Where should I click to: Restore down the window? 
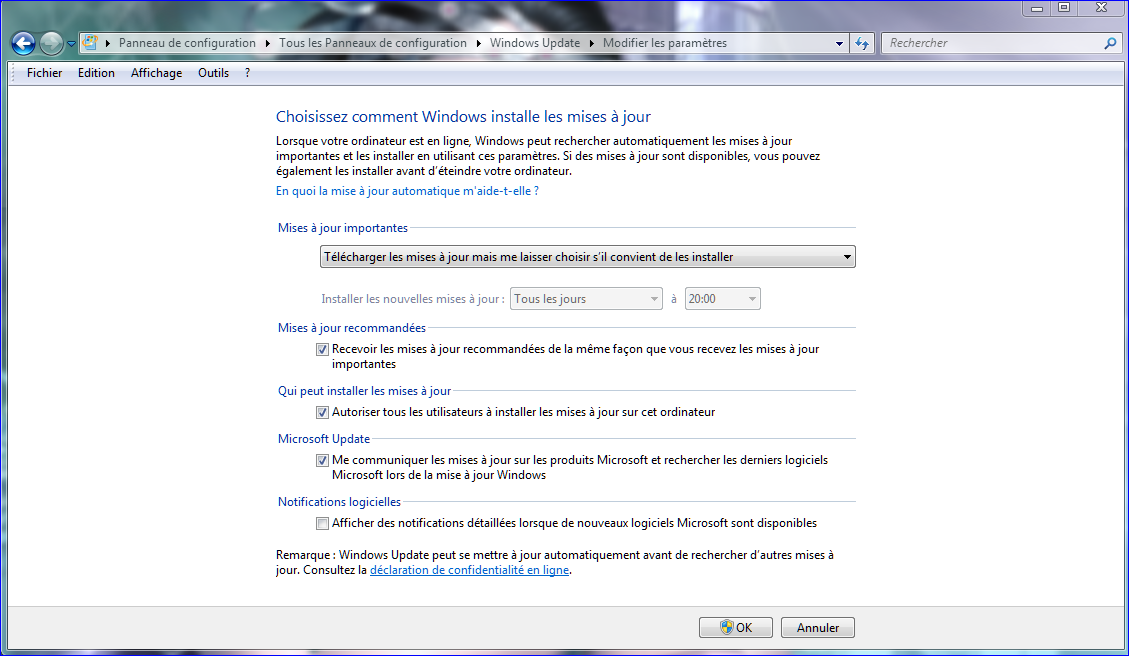click(x=1064, y=8)
